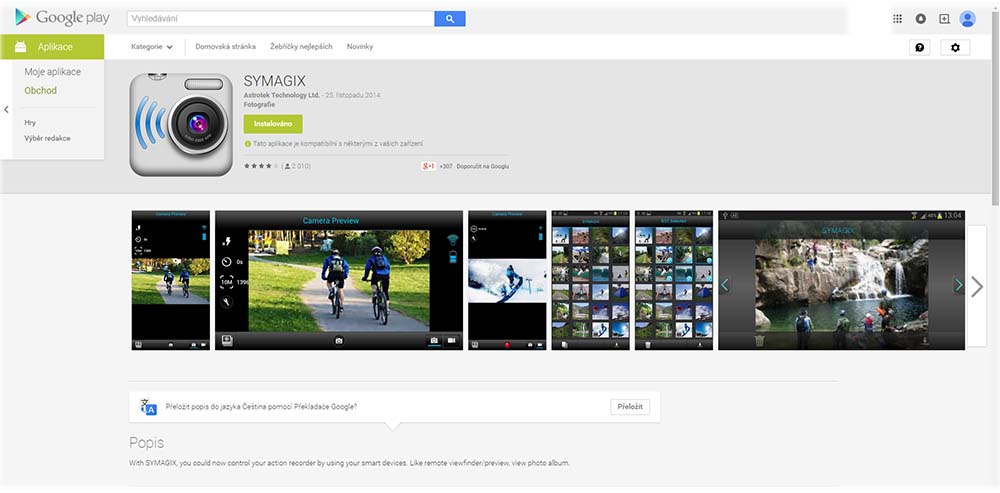Viewport: 1000px width, 493px height.
Task: Expand the Kategorie dropdown
Action: tap(152, 47)
